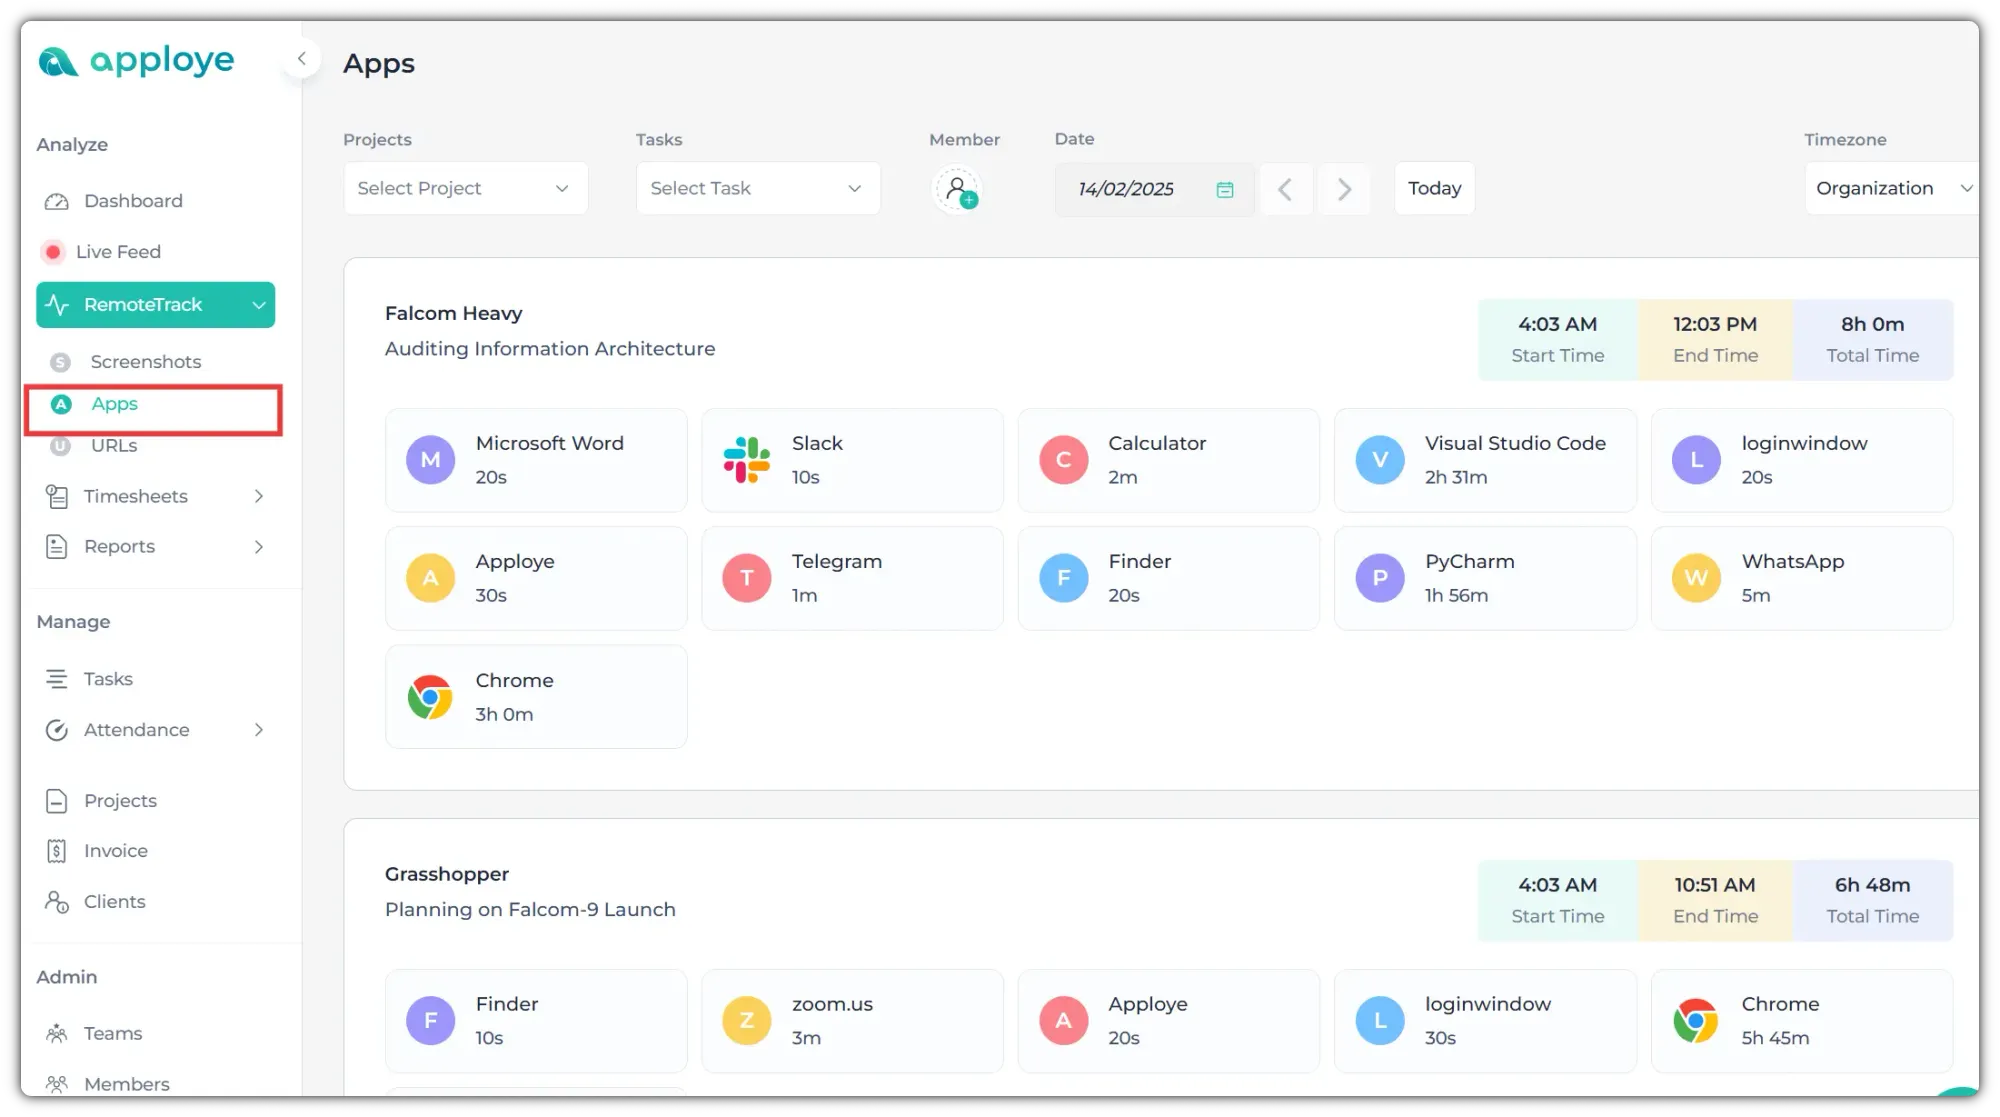
Task: Collapse the RemoteTrack menu
Action: 258,305
